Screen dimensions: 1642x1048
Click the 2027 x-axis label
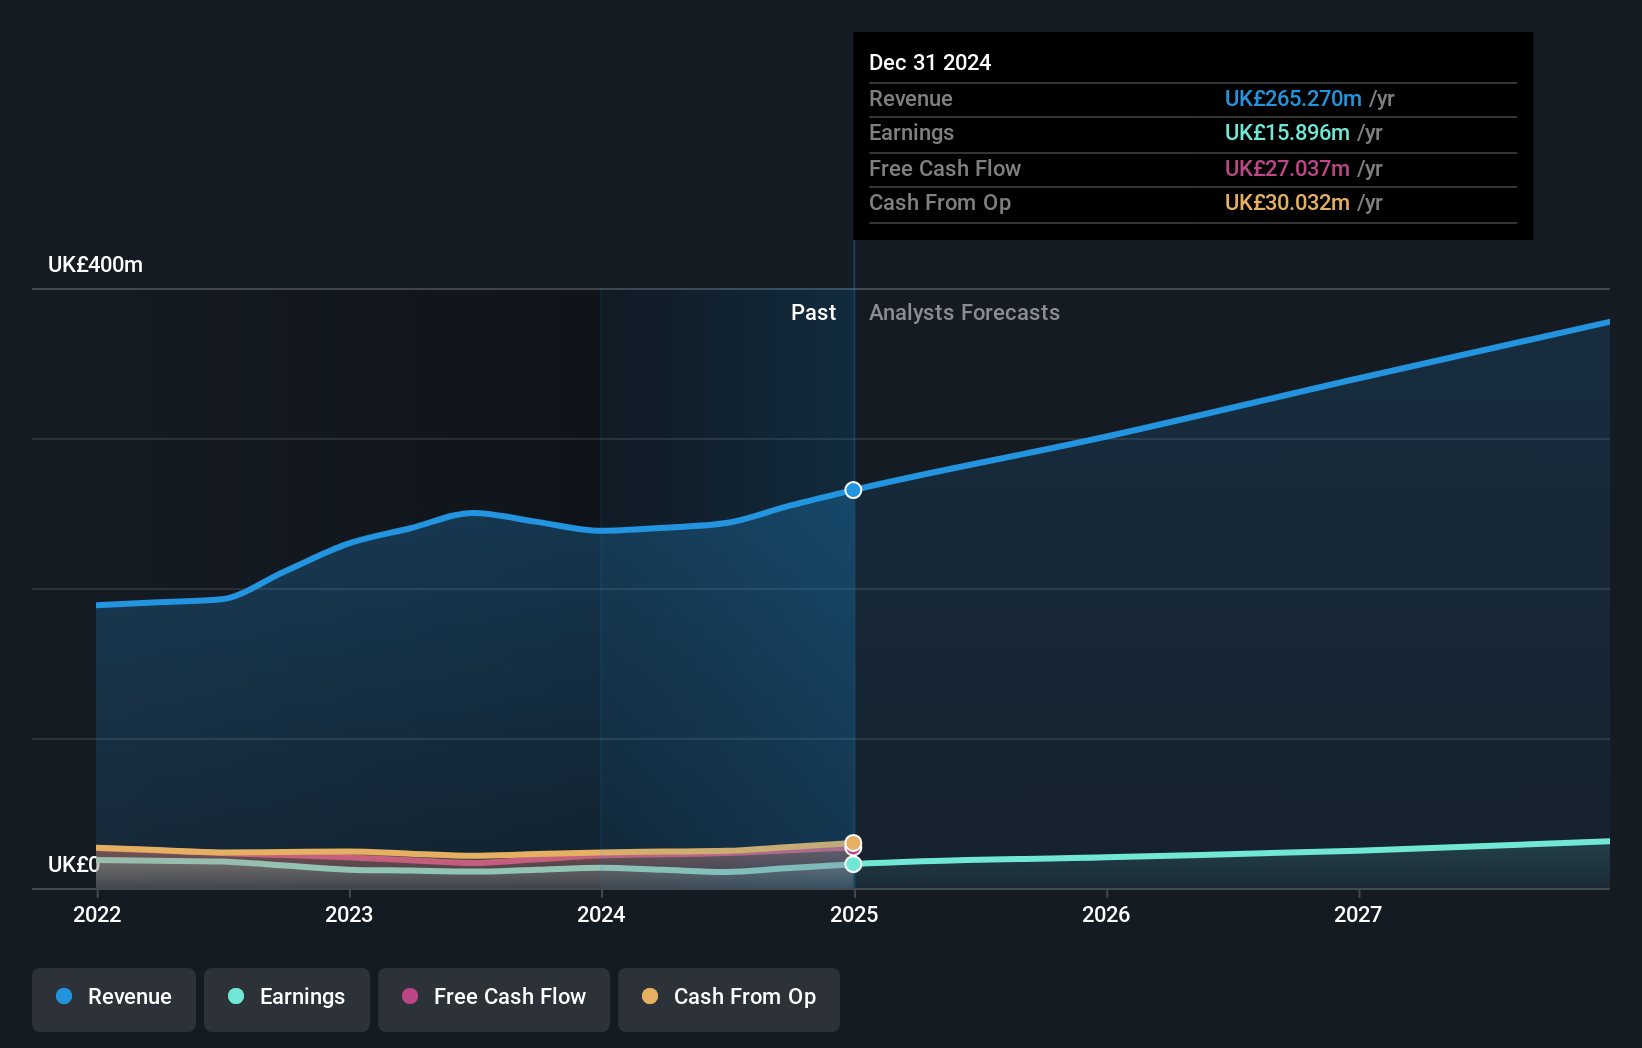click(x=1358, y=914)
